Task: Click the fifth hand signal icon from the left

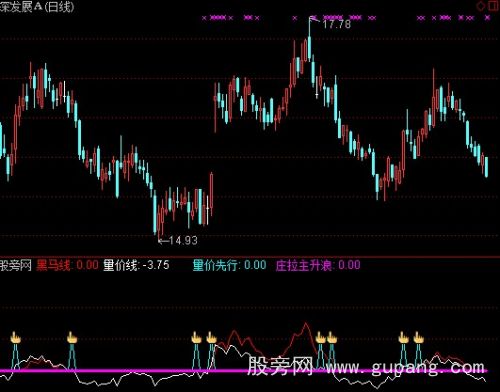Action: click(320, 338)
